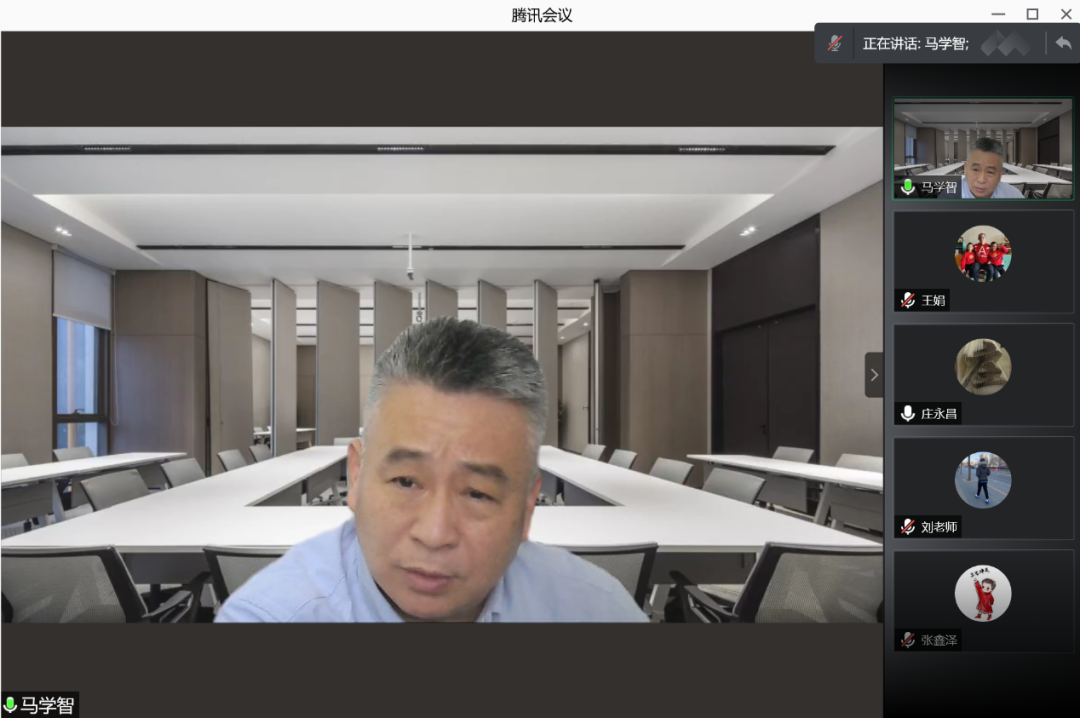The height and width of the screenshot is (718, 1080).
Task: Click 王娟's muted microphone icon
Action: point(908,300)
